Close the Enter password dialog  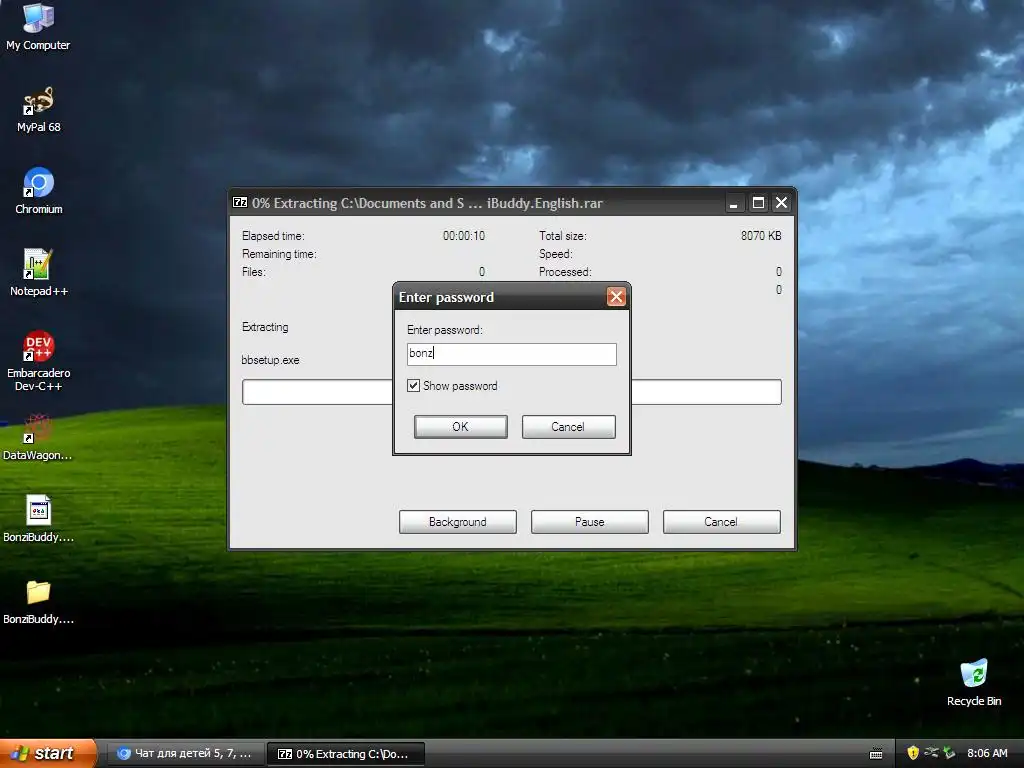coord(616,297)
